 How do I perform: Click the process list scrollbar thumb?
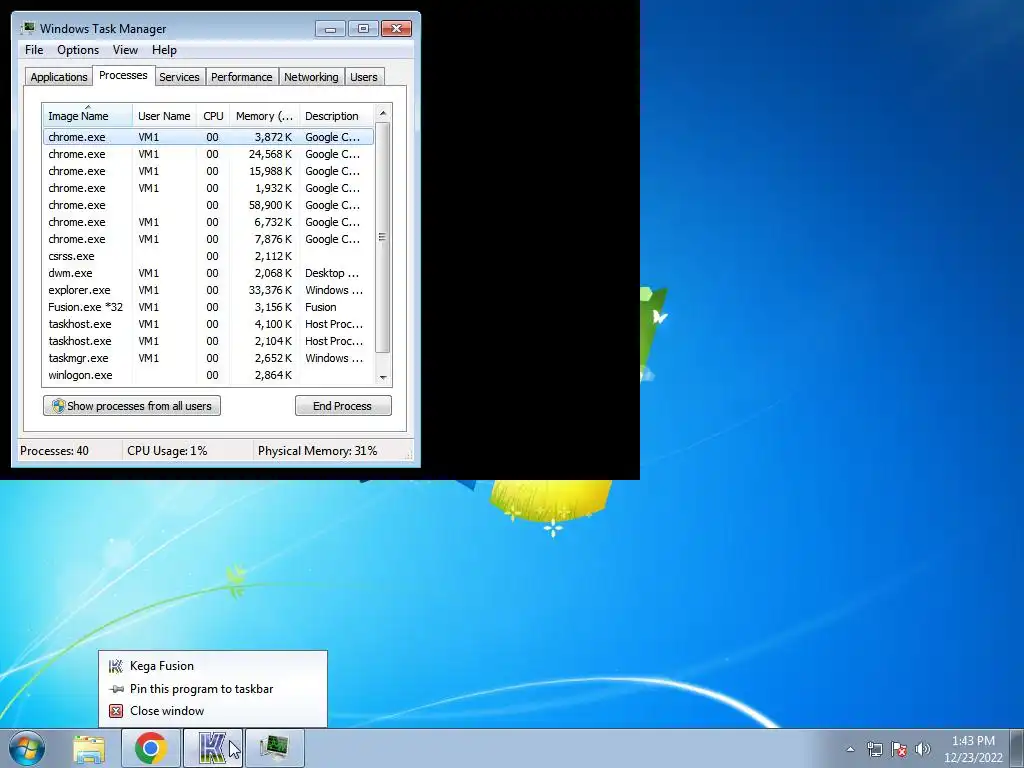tap(383, 237)
